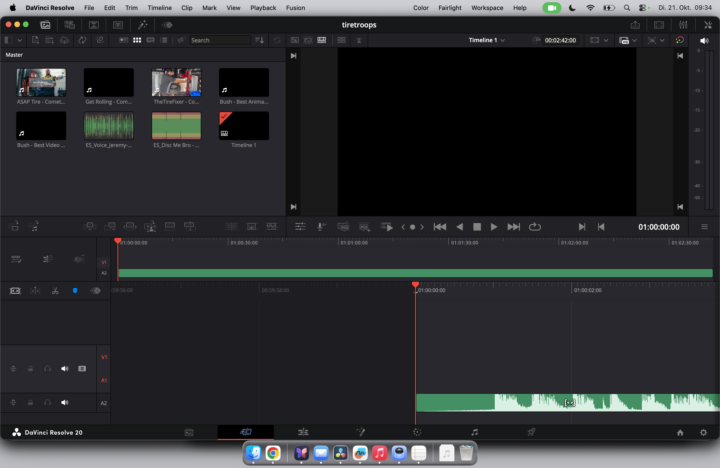Jump to the last frame
The width and height of the screenshot is (720, 468).
(513, 227)
